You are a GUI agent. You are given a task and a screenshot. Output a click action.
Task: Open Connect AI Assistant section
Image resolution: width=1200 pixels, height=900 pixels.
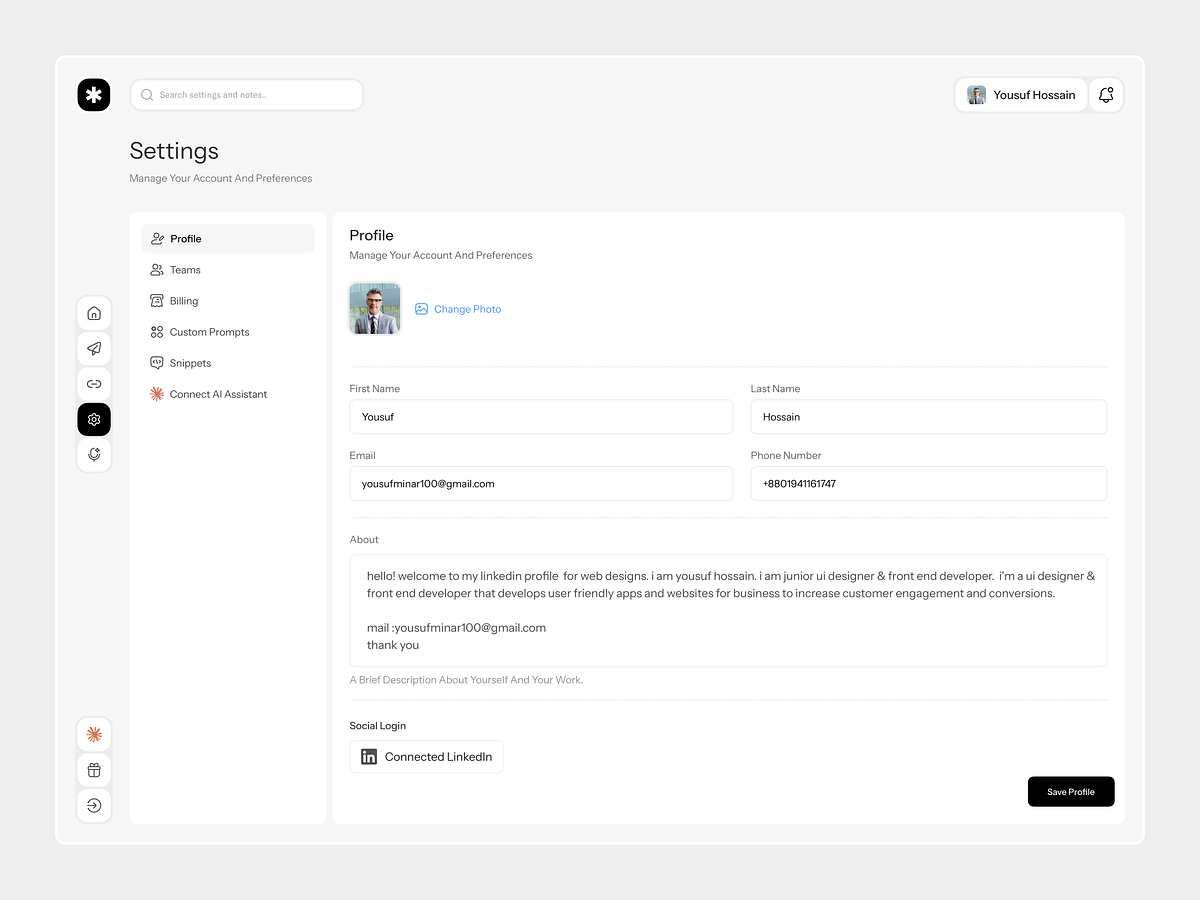[x=228, y=394]
